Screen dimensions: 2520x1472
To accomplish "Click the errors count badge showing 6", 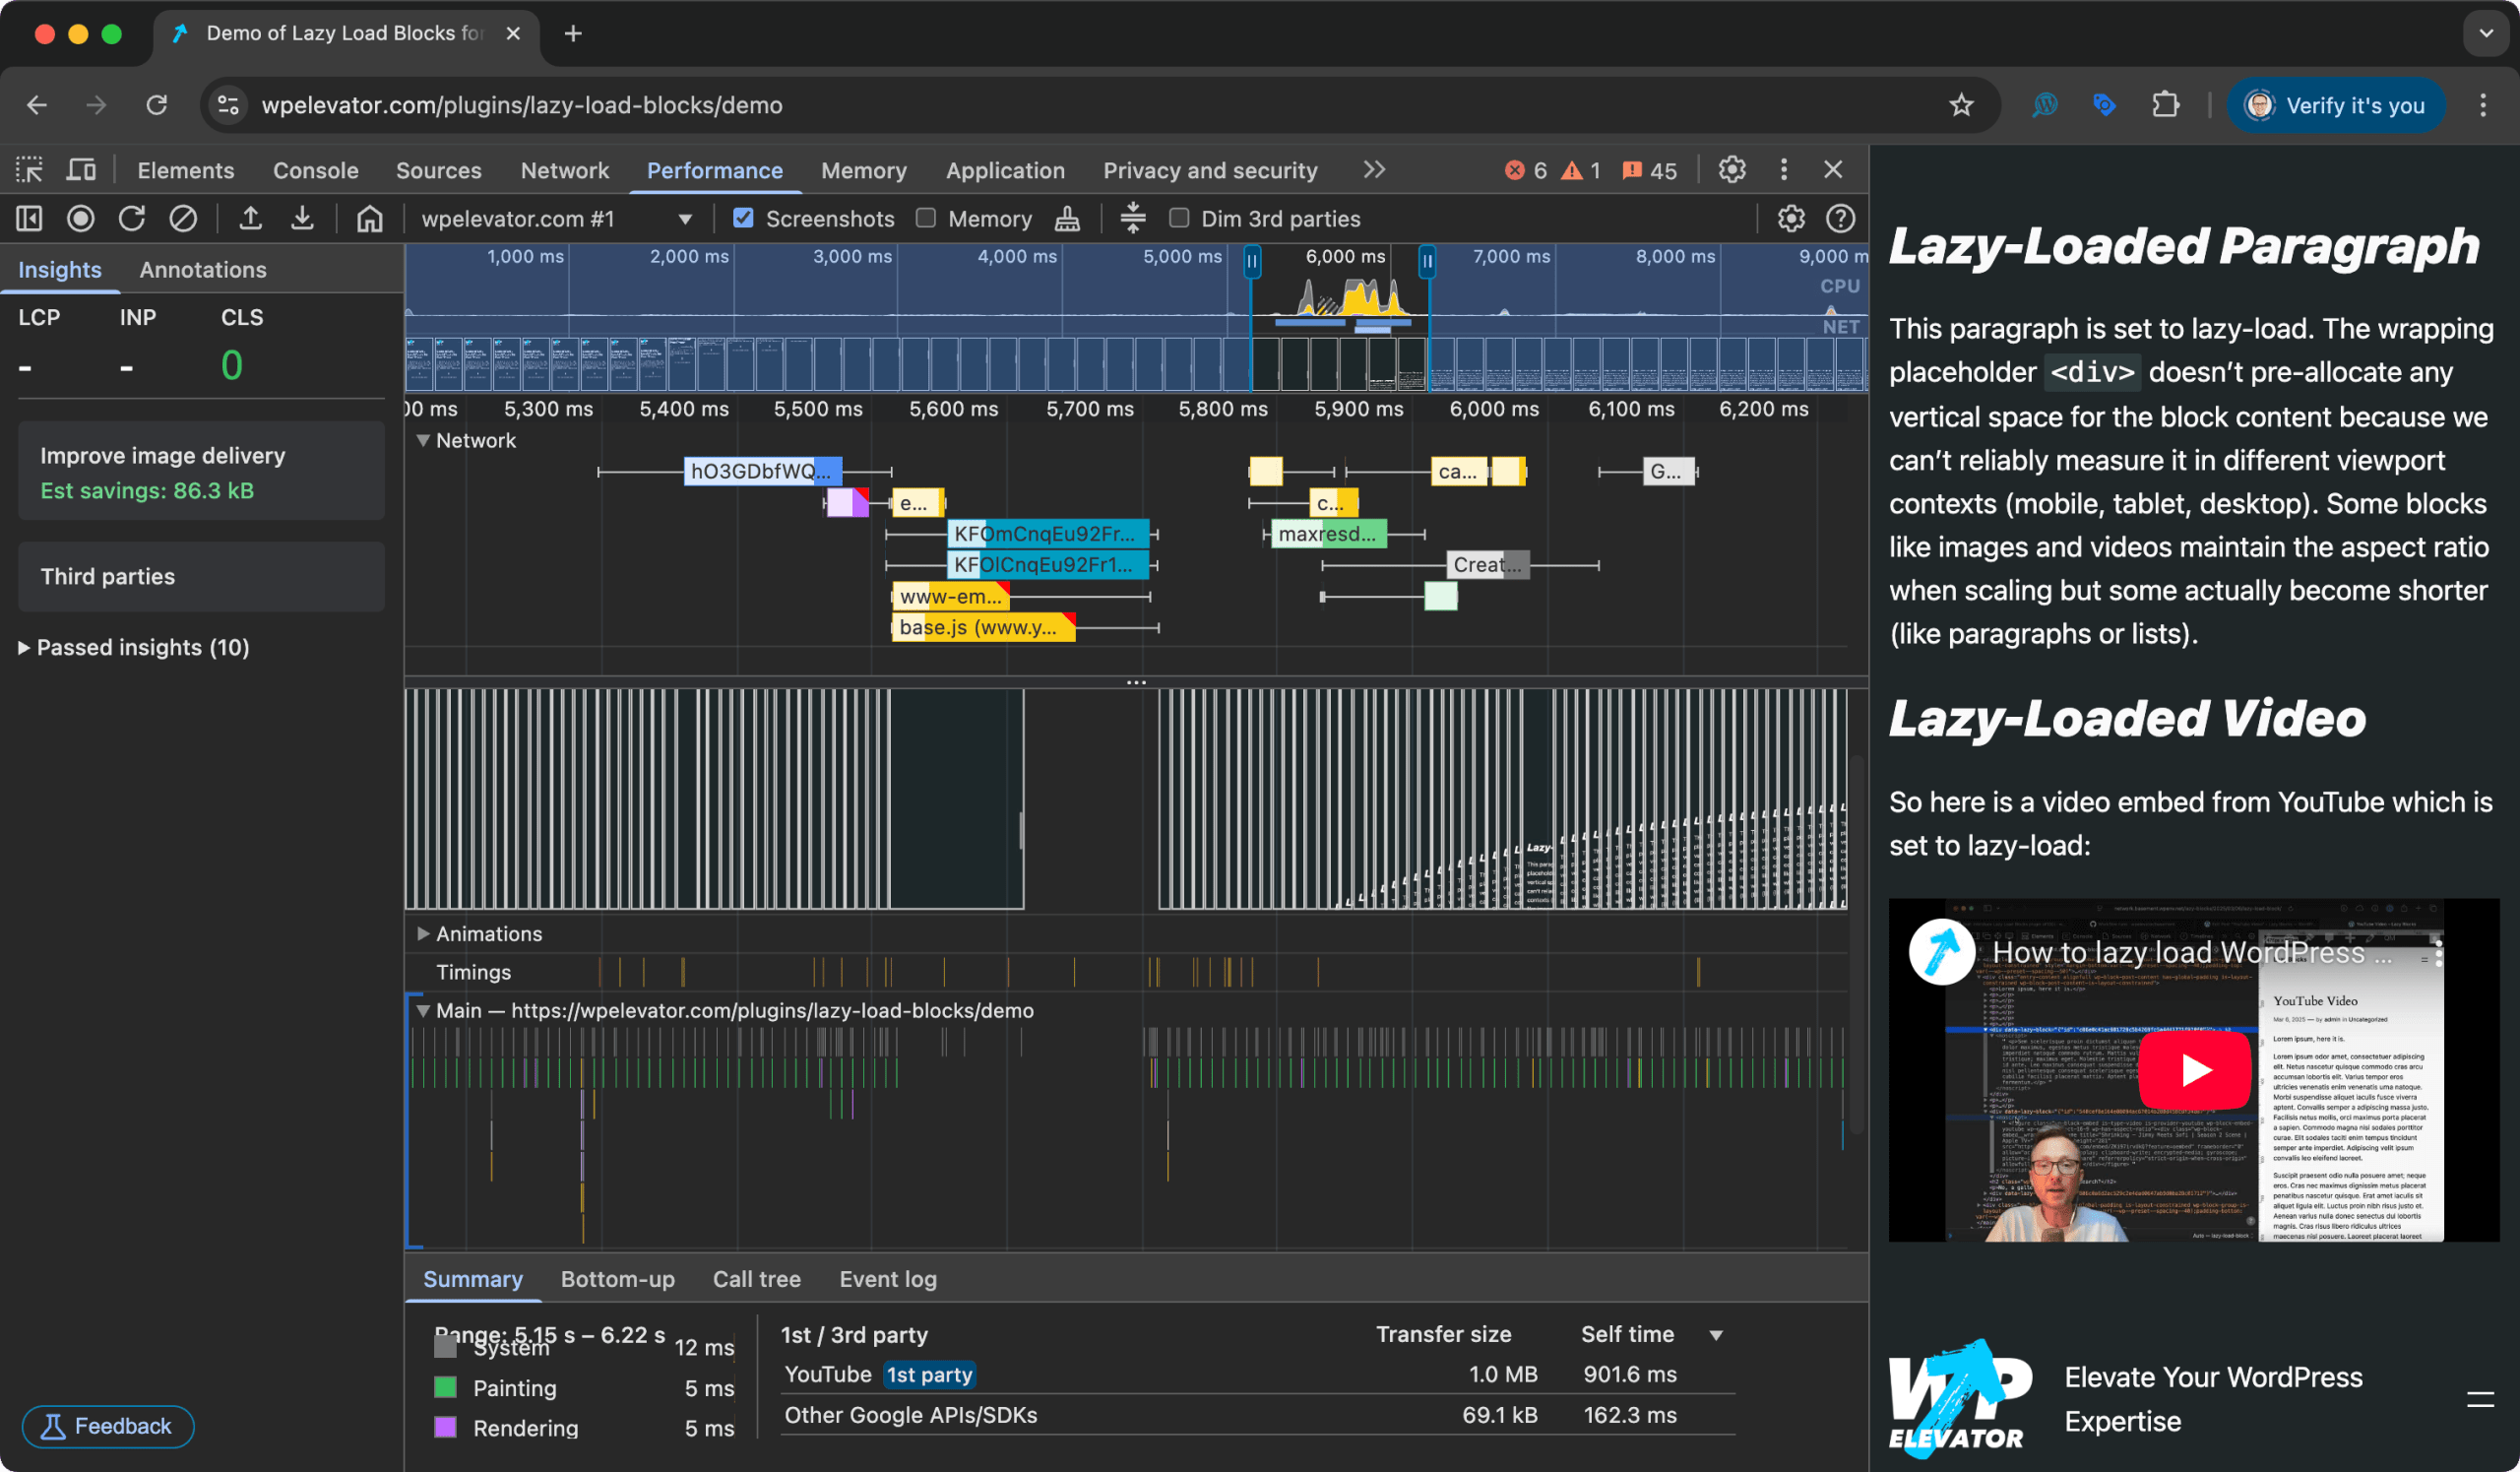I will 1526,171.
